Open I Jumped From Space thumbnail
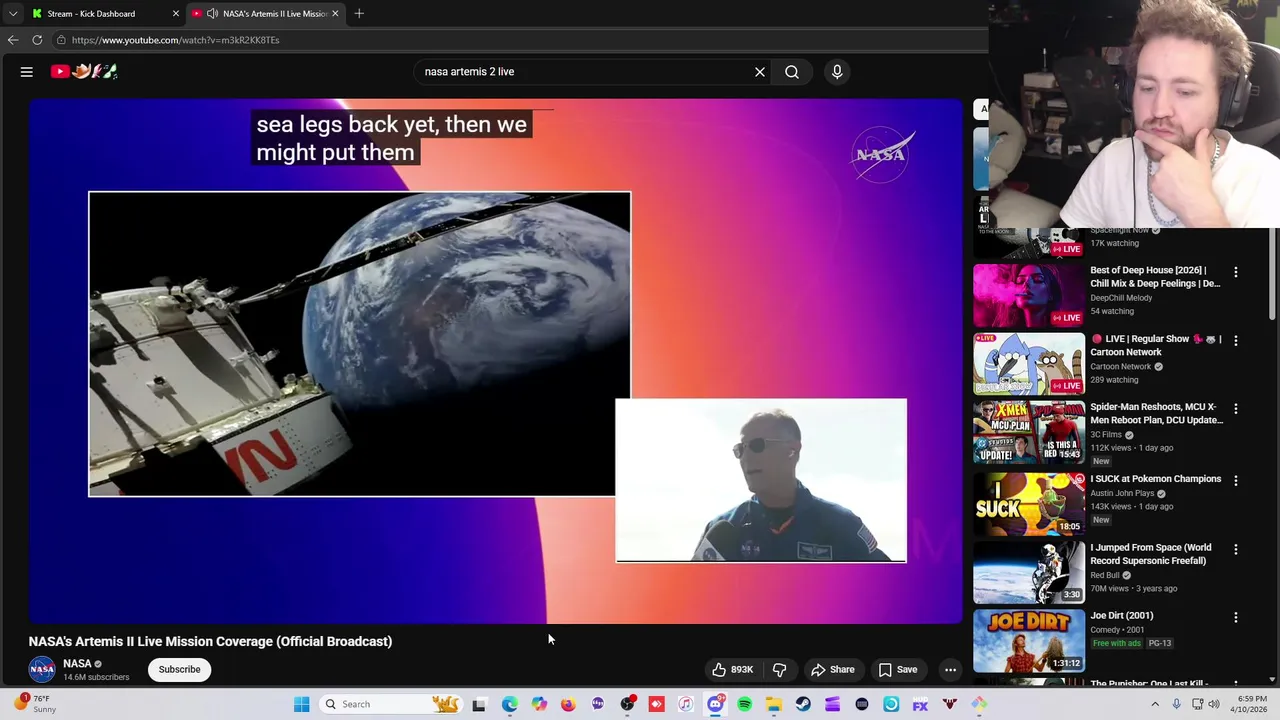Image resolution: width=1280 pixels, height=720 pixels. coord(1029,571)
